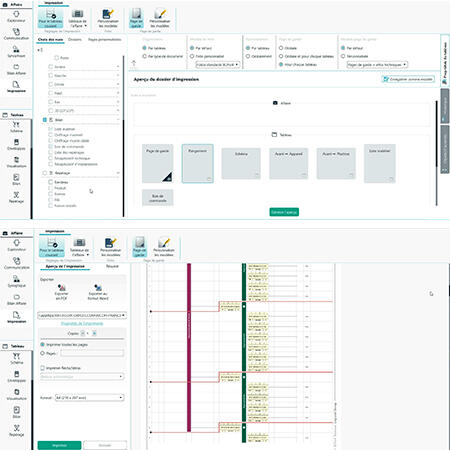
Task: Open Communication in the top window sidebar
Action: point(16,34)
